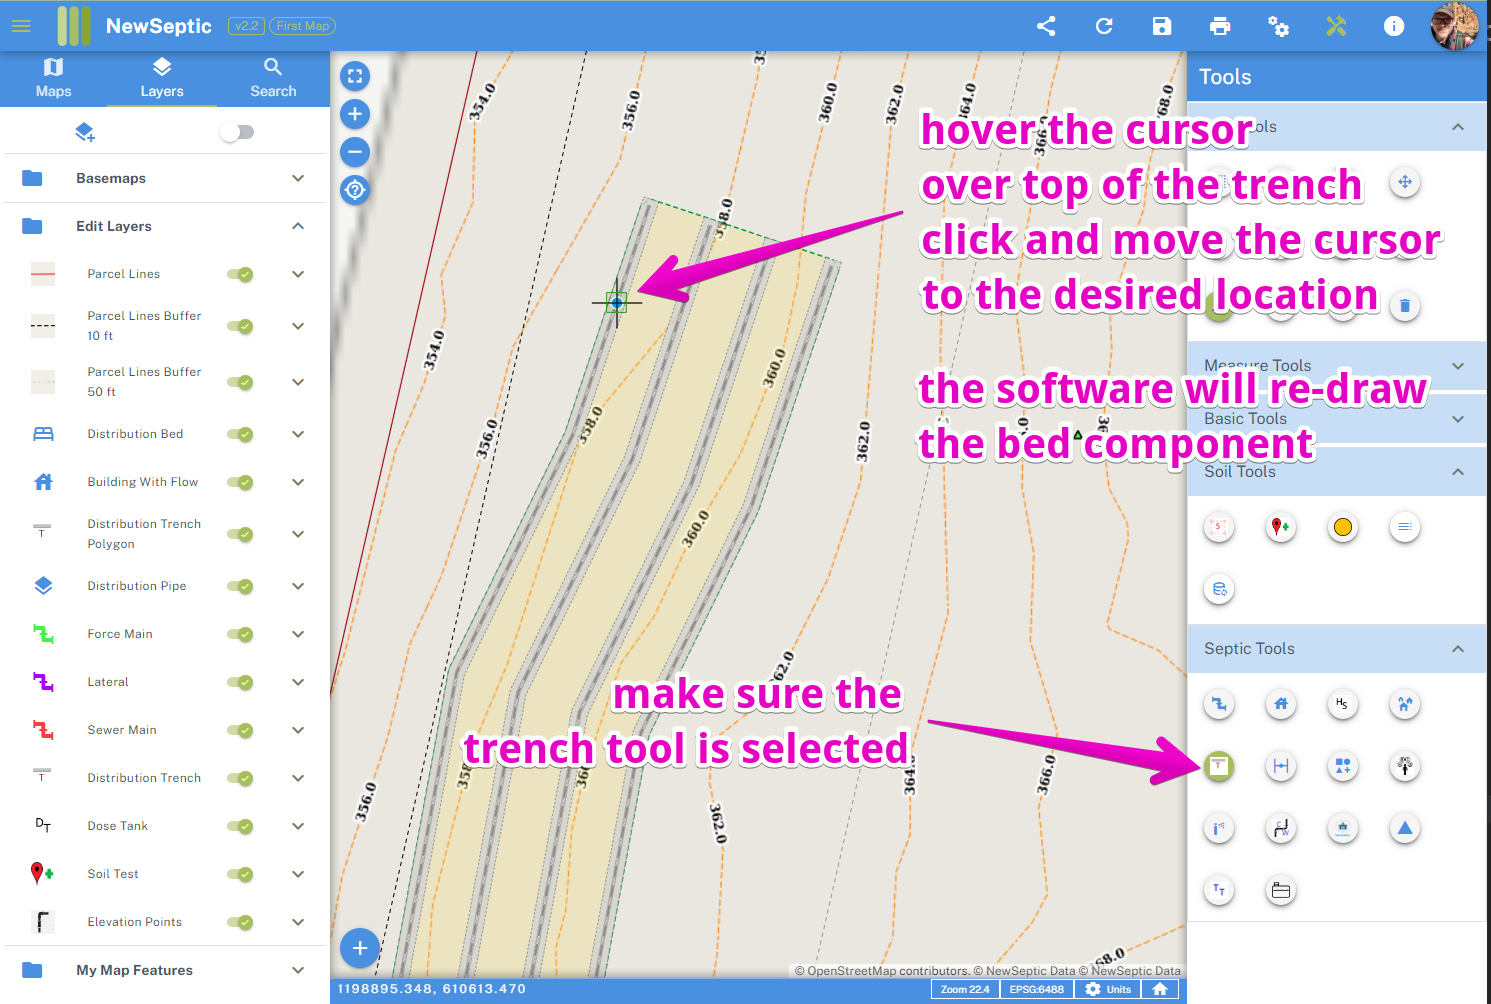Switch to the Layers tab
Screen dimensions: 1491x1004
(x=162, y=78)
